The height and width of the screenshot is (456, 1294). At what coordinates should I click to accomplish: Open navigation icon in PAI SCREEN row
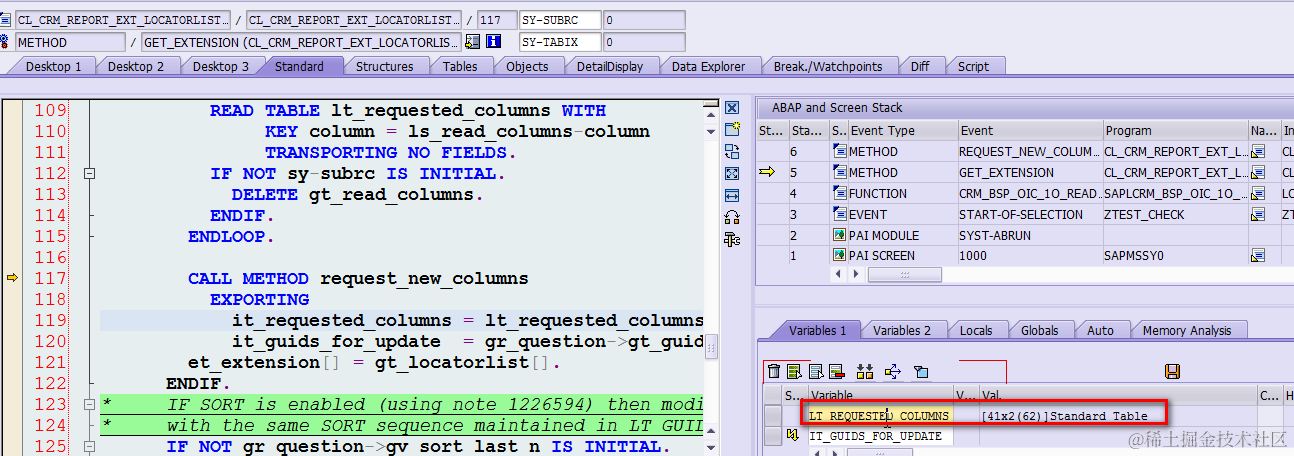1258,256
